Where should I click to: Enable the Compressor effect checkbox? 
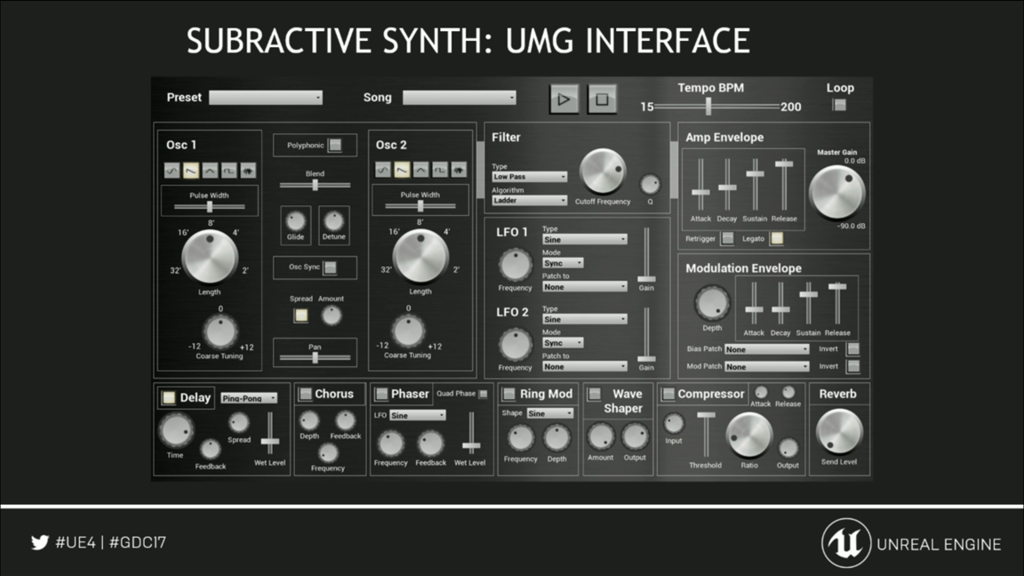(668, 394)
